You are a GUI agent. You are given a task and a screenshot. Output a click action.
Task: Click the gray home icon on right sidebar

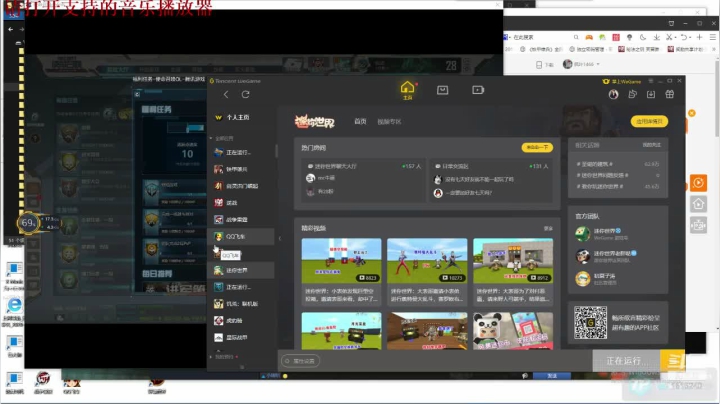[698, 204]
